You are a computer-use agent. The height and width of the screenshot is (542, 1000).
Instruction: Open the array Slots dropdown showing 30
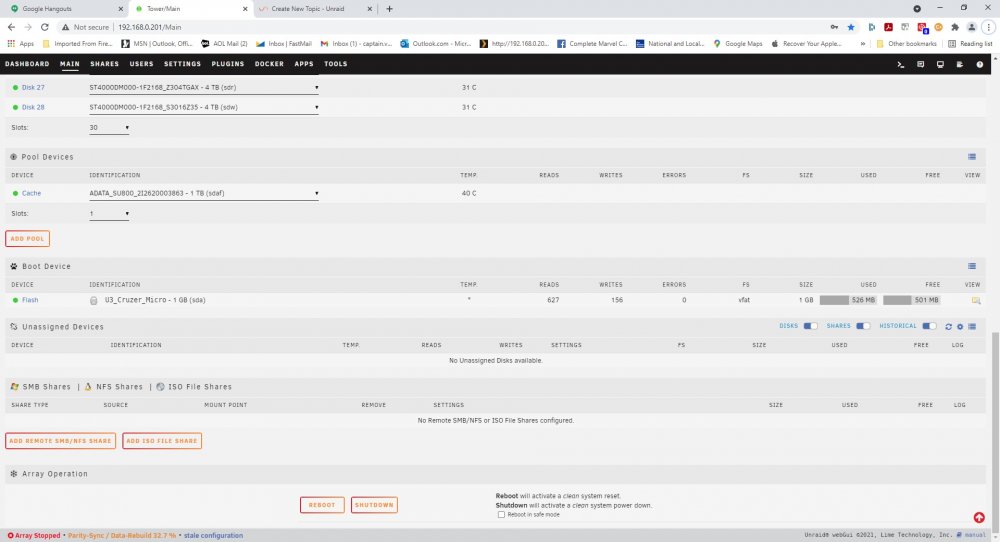(109, 128)
